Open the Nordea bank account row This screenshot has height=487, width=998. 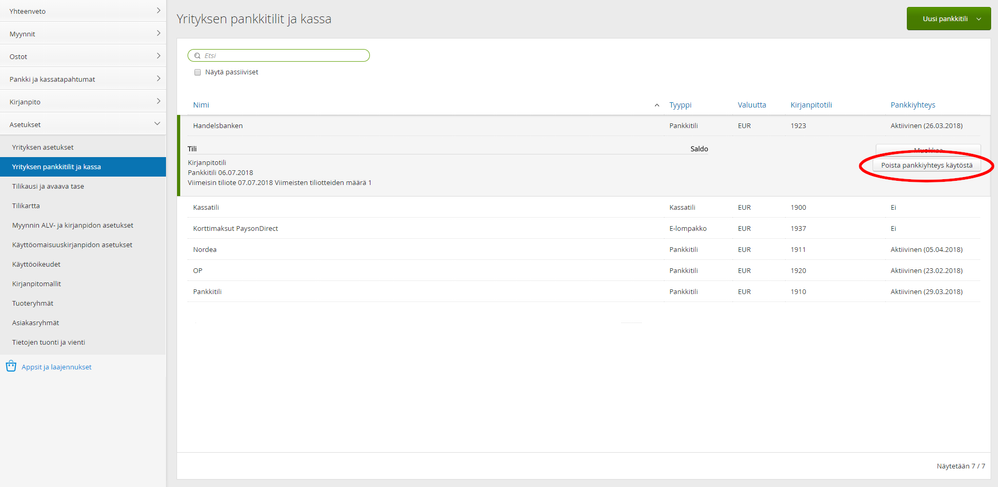click(205, 249)
